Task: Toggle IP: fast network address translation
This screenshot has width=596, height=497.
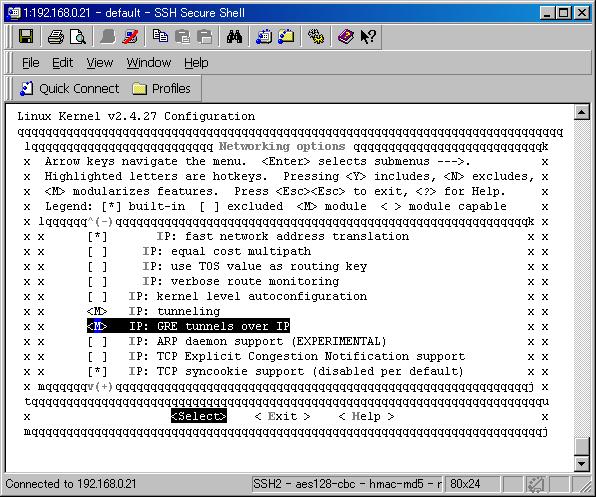Action: tap(249, 236)
